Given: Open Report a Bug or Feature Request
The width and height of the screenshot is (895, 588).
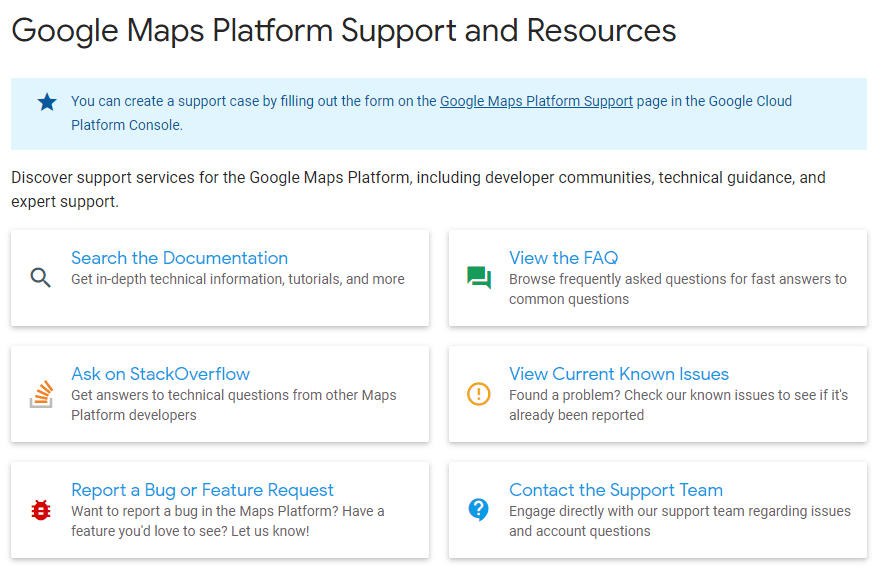Looking at the screenshot, I should coord(202,490).
